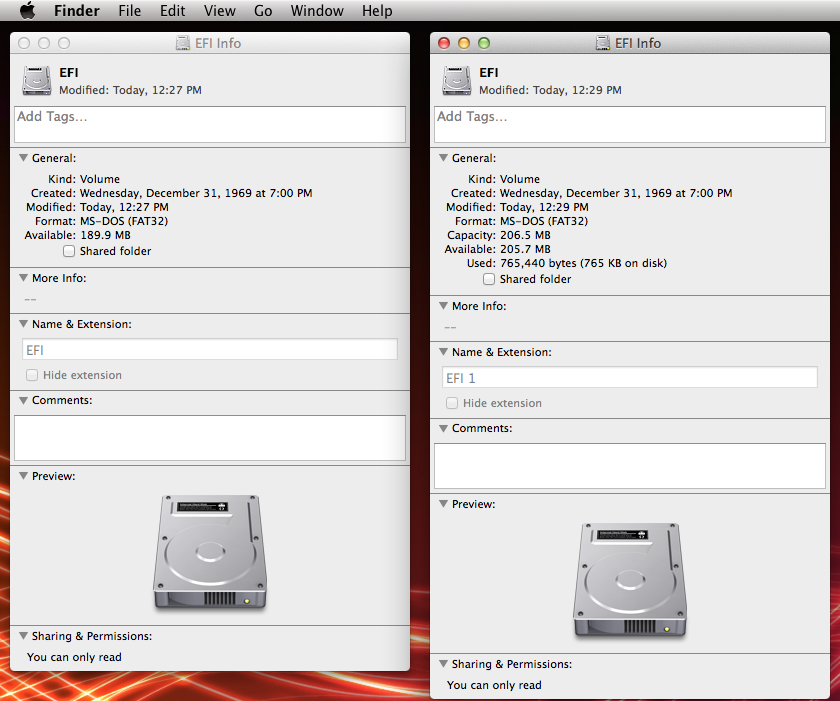The height and width of the screenshot is (701, 840).
Task: Click Format MS-DOS (FAT32) in left window
Action: (124, 221)
